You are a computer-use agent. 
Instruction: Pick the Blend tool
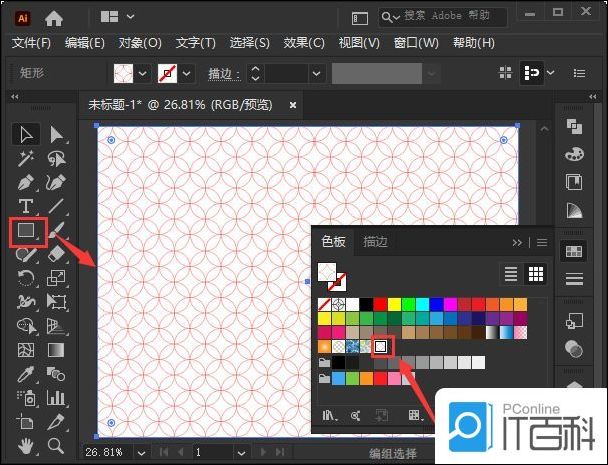[x=57, y=374]
